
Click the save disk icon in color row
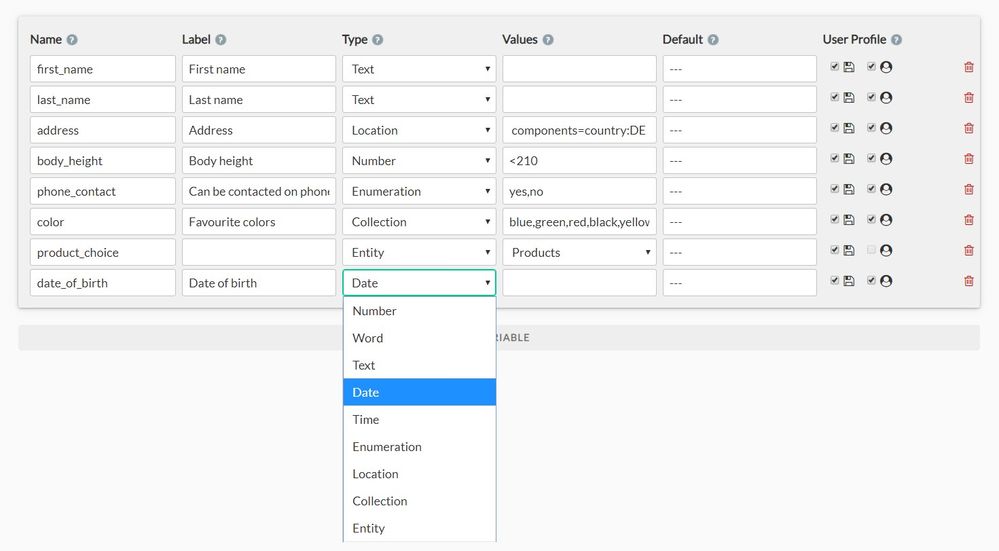coord(849,220)
